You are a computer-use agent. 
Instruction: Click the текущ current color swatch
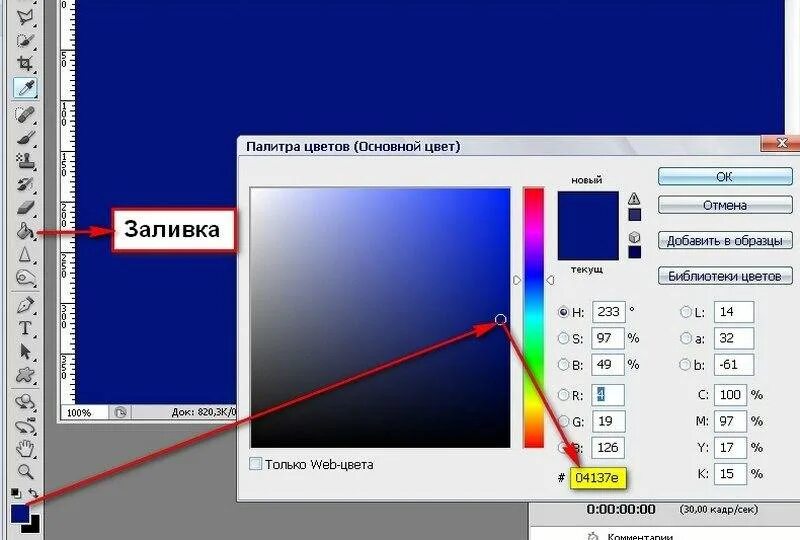pyautogui.click(x=588, y=243)
